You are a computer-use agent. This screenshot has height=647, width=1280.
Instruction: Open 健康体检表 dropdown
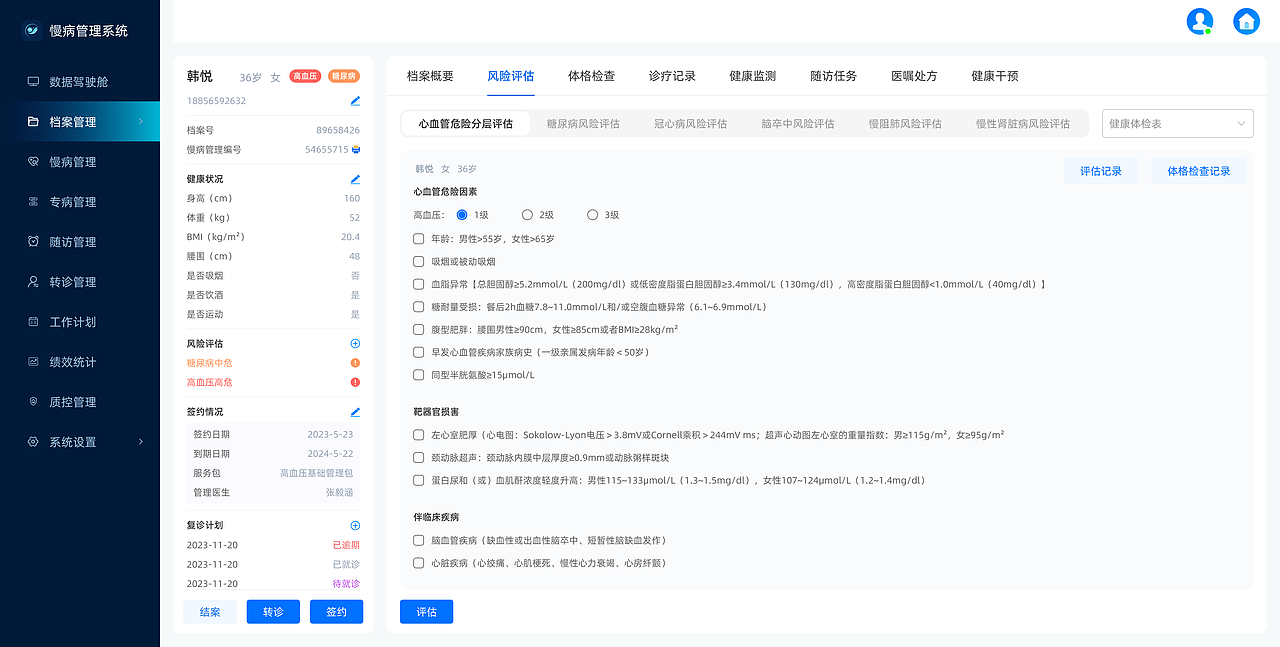click(x=1177, y=124)
